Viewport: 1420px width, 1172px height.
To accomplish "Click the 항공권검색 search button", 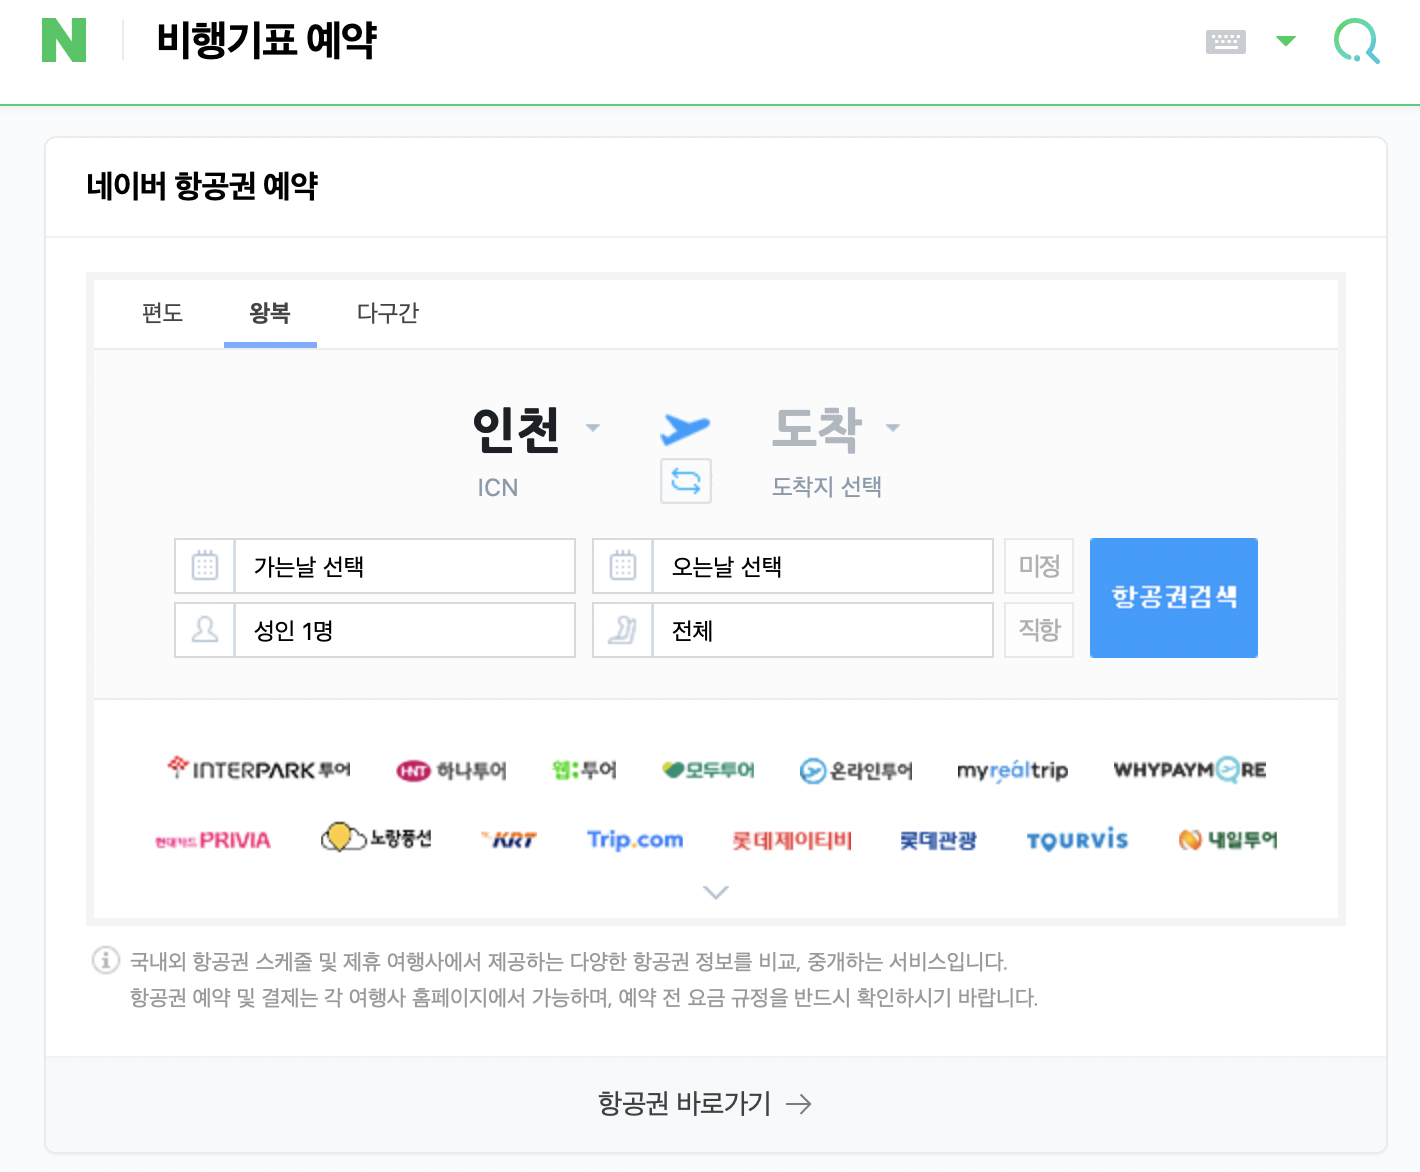I will [x=1174, y=598].
